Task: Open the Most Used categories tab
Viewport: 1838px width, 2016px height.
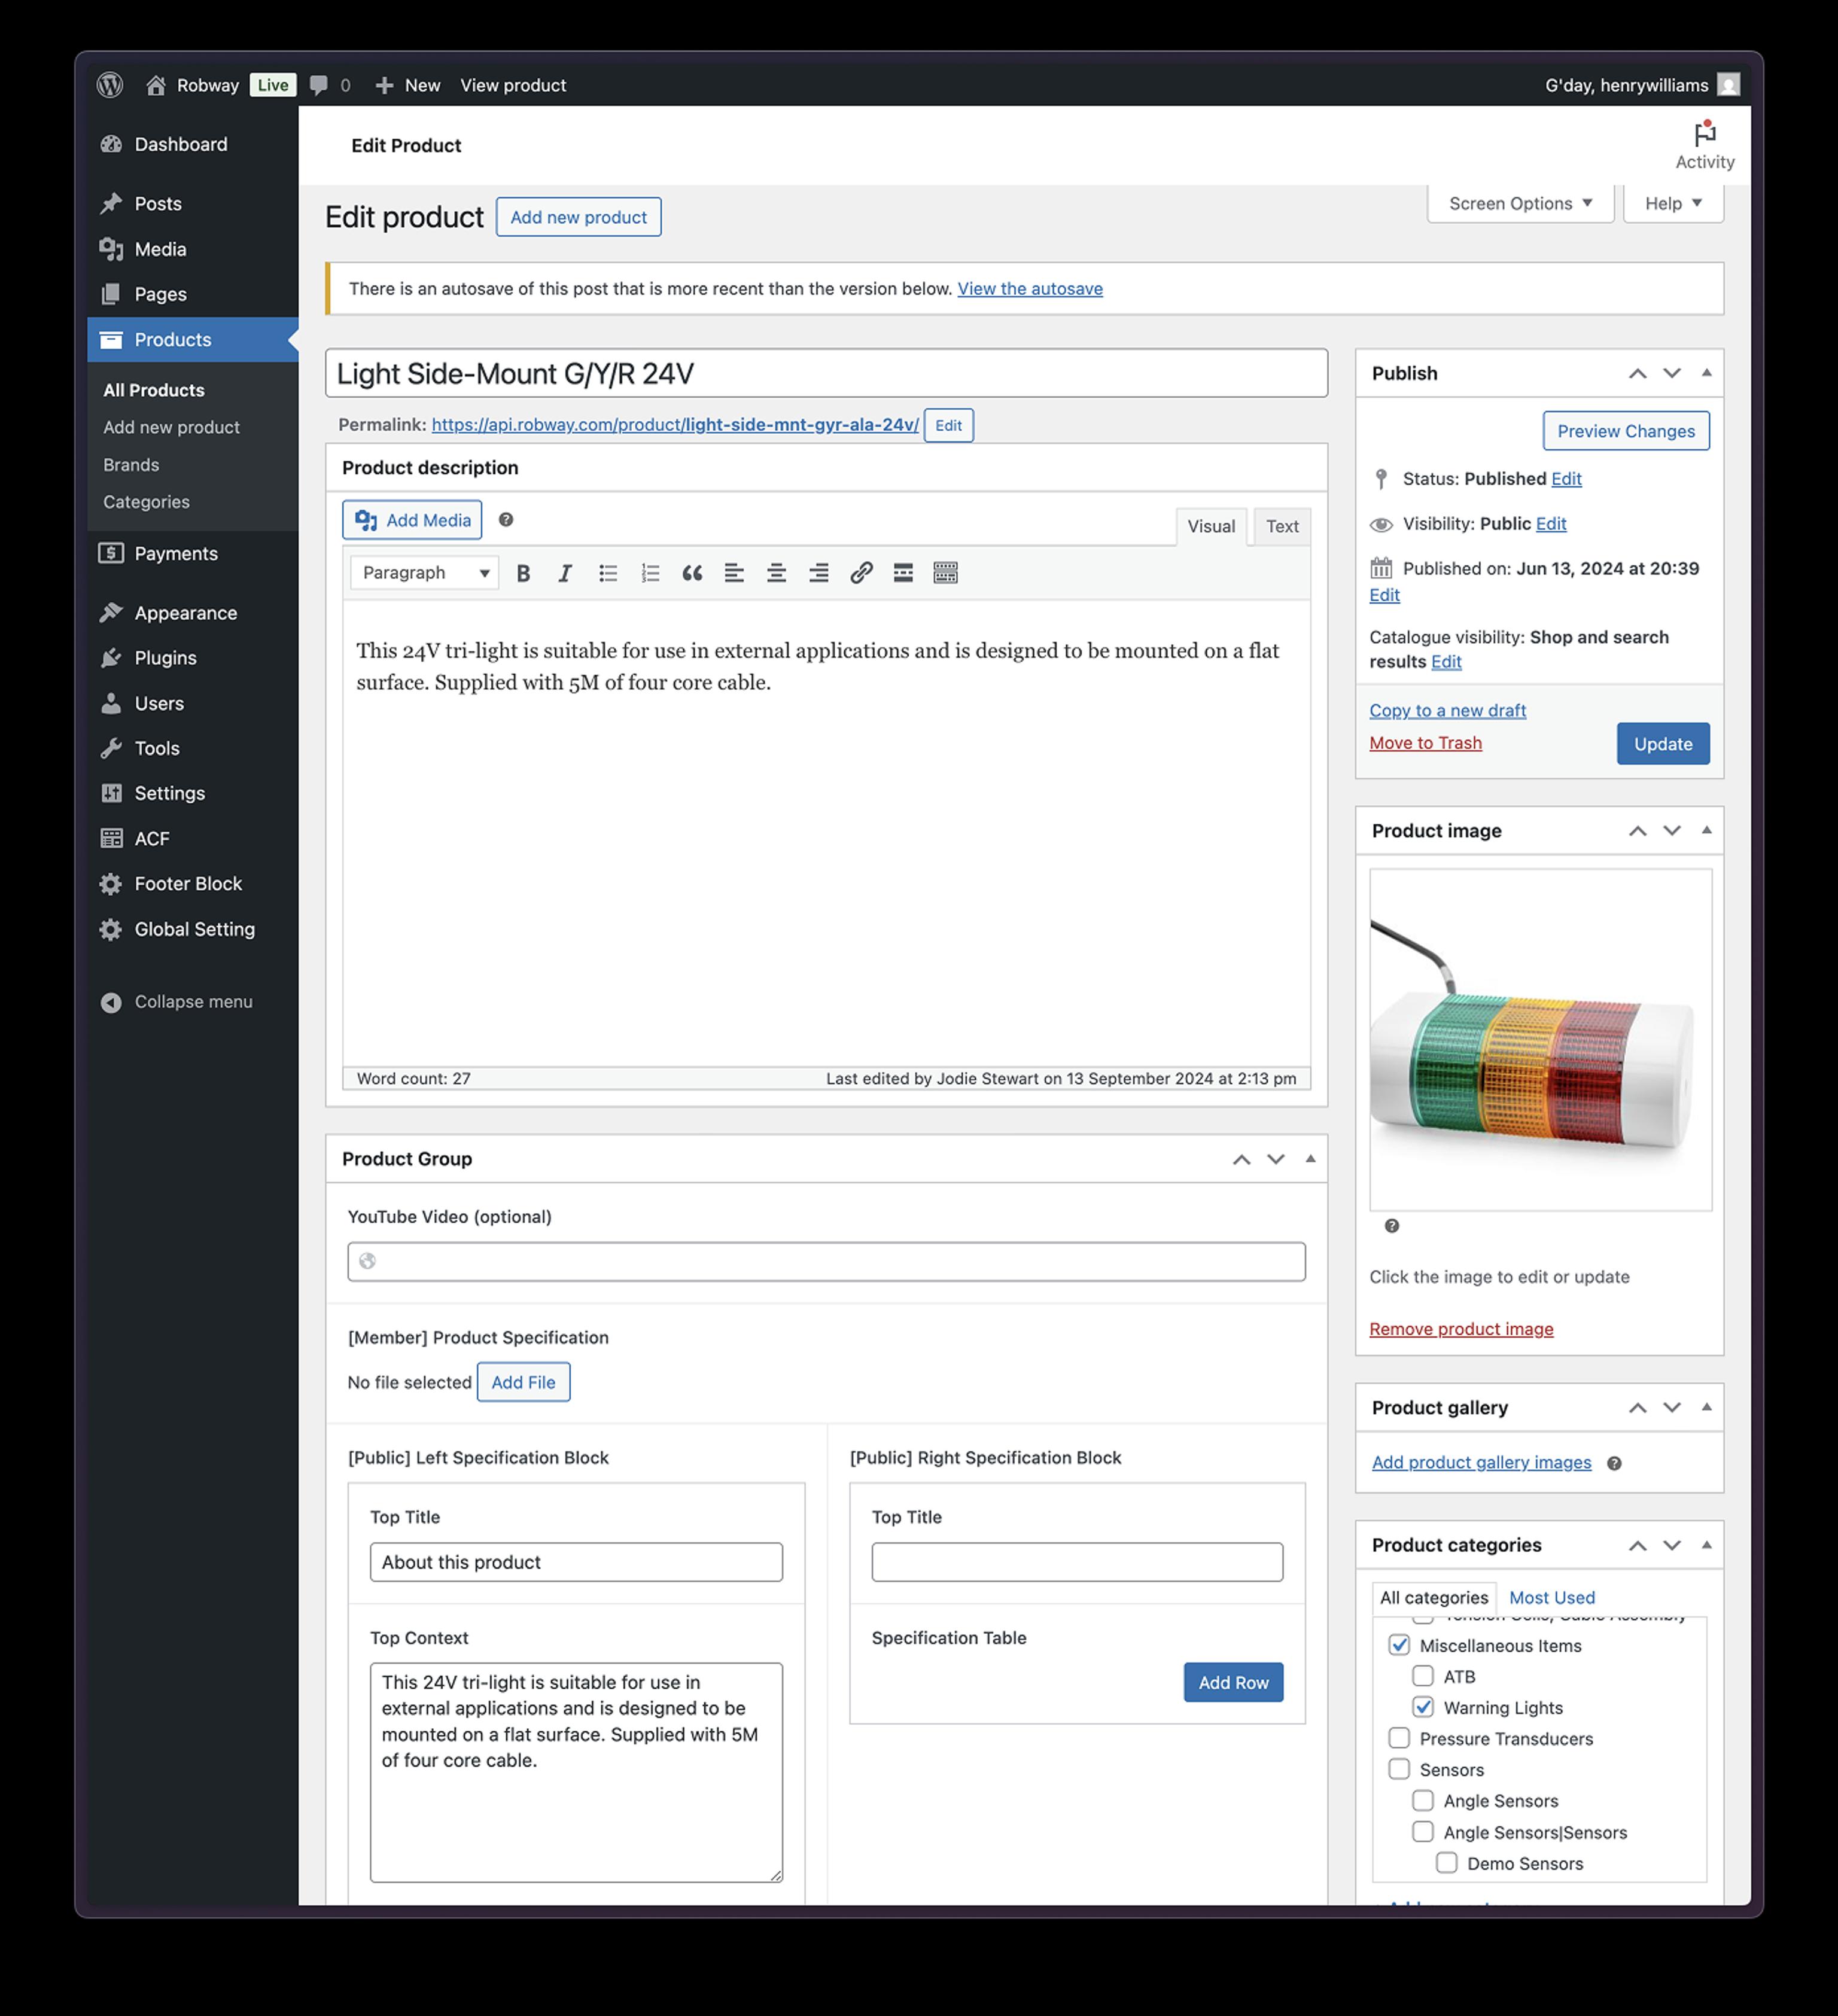Action: pos(1551,1597)
